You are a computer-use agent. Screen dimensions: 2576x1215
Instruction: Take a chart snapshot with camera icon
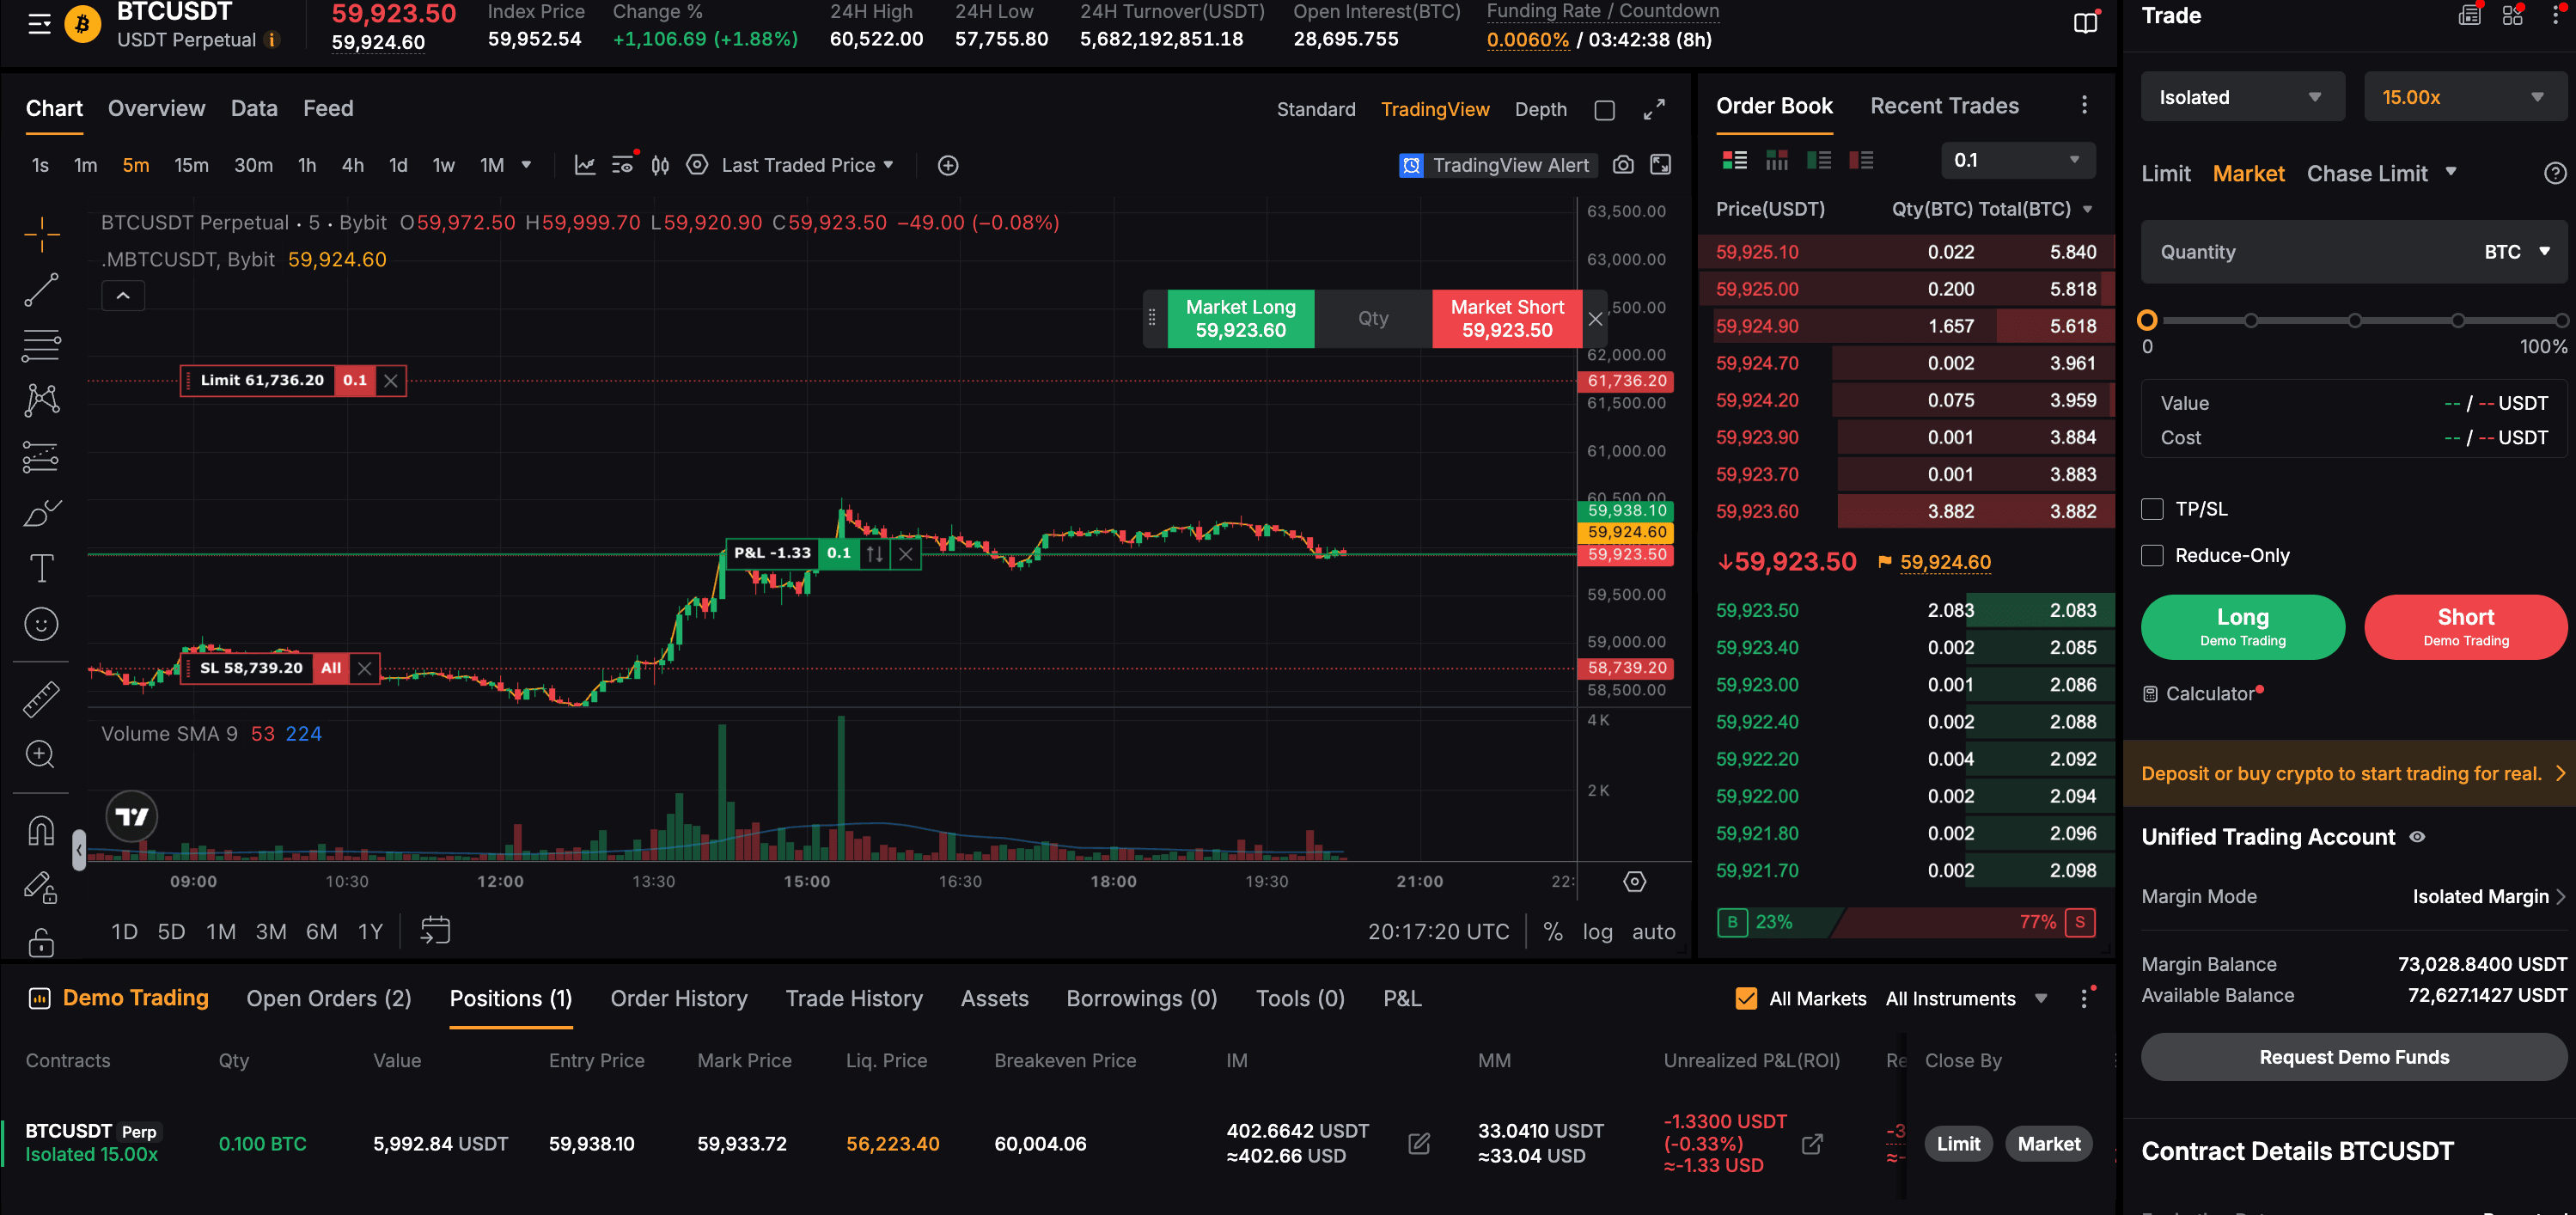tap(1623, 165)
